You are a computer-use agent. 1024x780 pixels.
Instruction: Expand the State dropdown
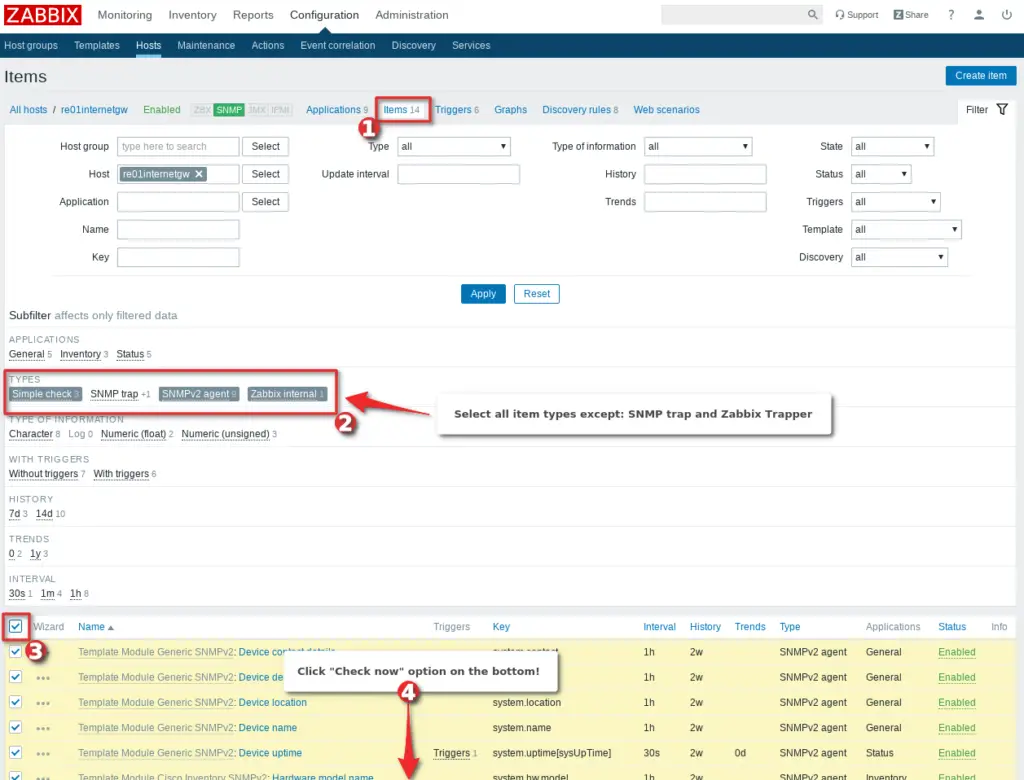click(x=892, y=146)
